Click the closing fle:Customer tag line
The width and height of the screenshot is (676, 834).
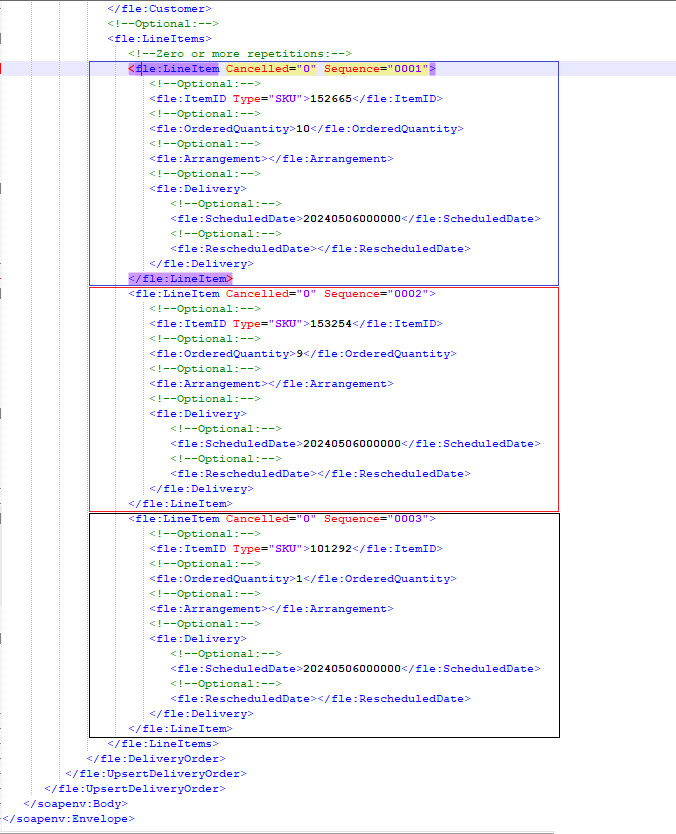[x=159, y=9]
